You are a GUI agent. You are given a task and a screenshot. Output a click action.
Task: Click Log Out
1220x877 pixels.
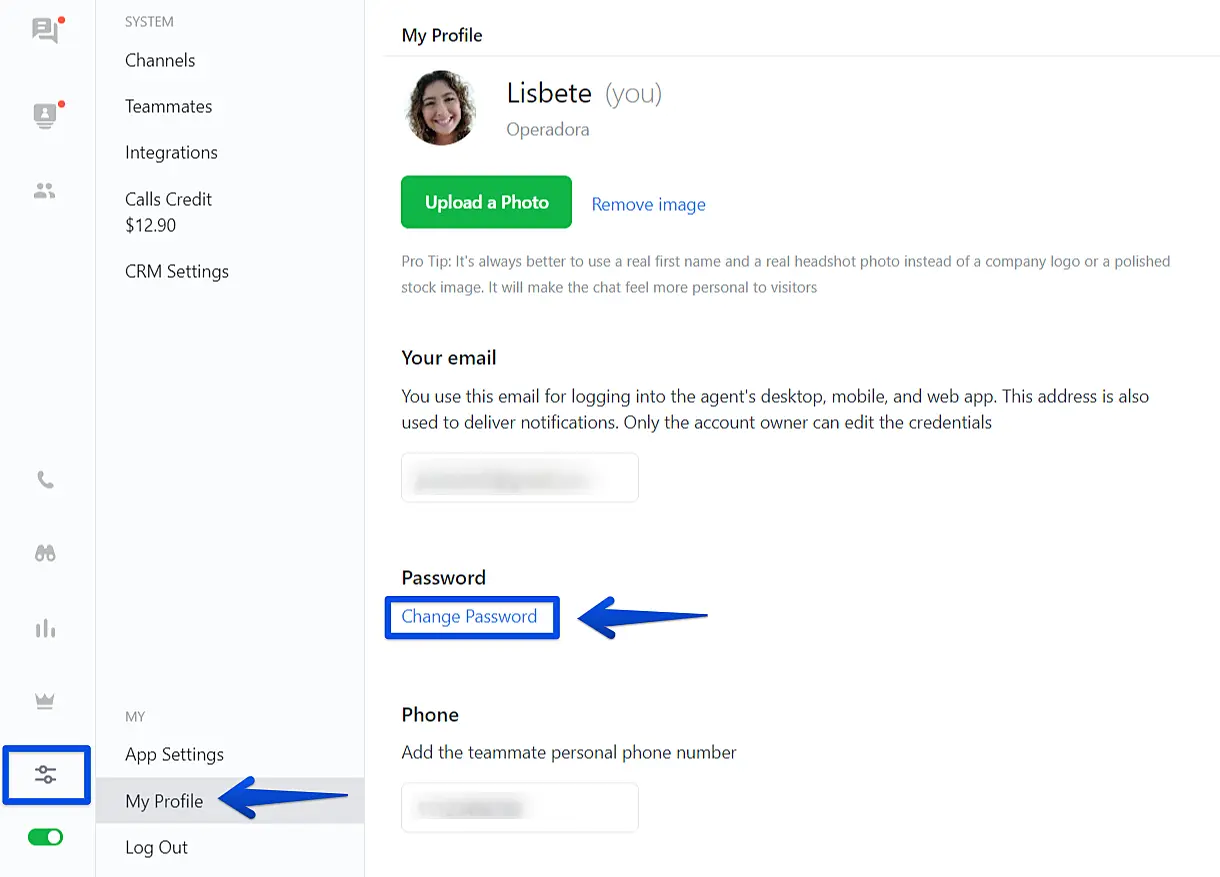[156, 847]
